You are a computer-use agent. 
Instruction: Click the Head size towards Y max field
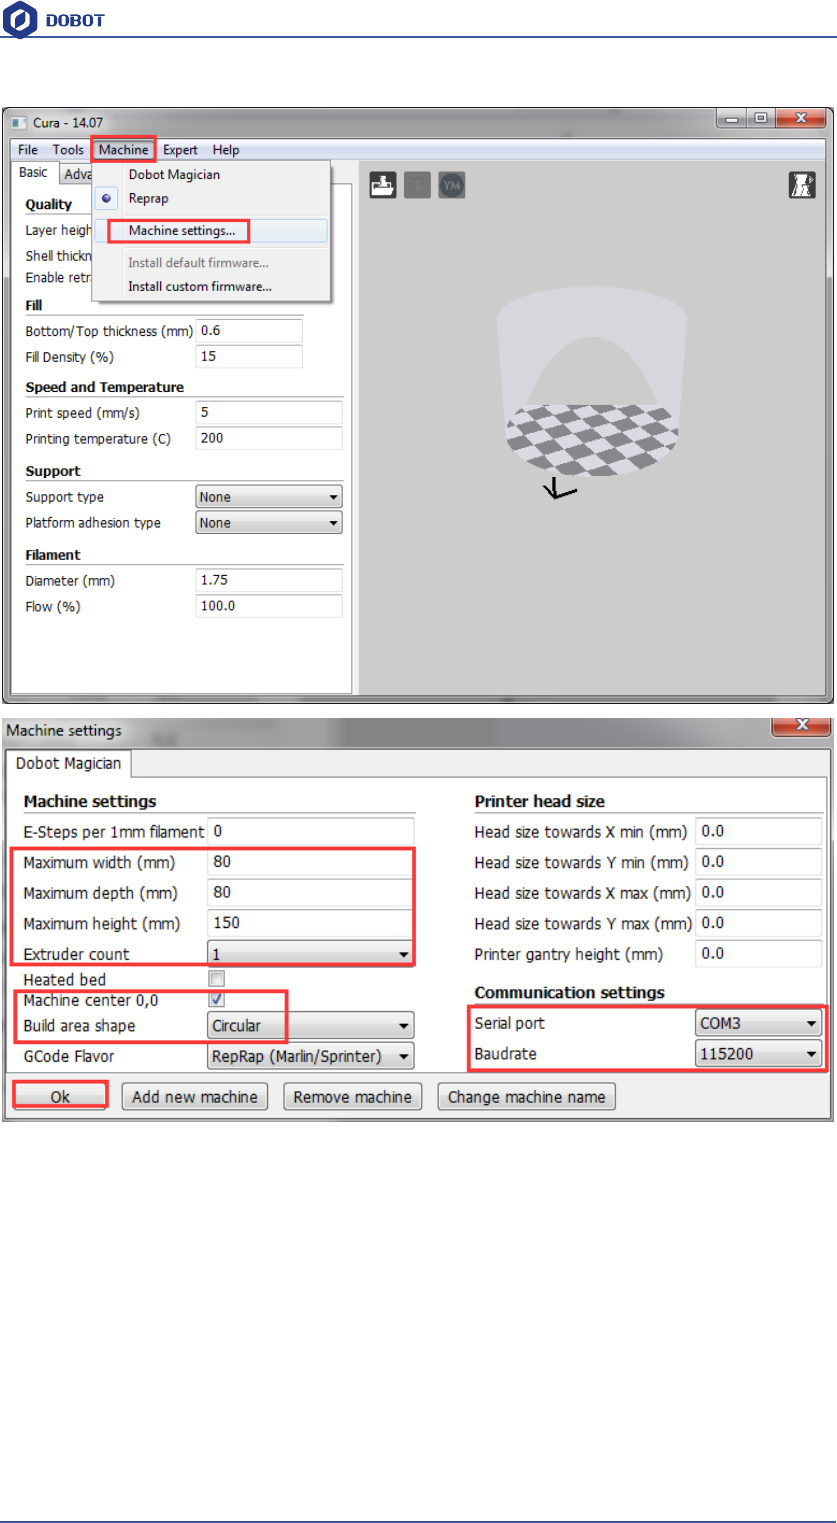coord(758,923)
